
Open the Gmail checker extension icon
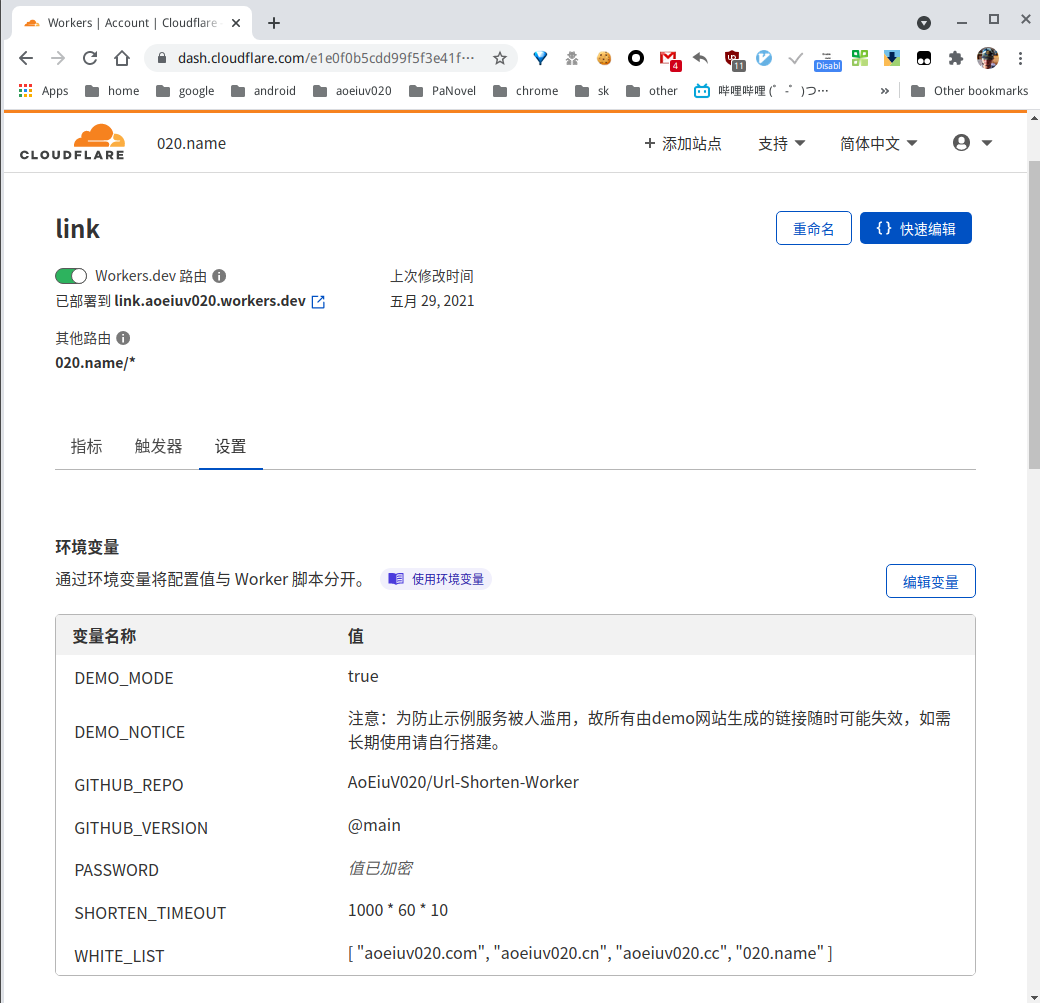point(669,60)
